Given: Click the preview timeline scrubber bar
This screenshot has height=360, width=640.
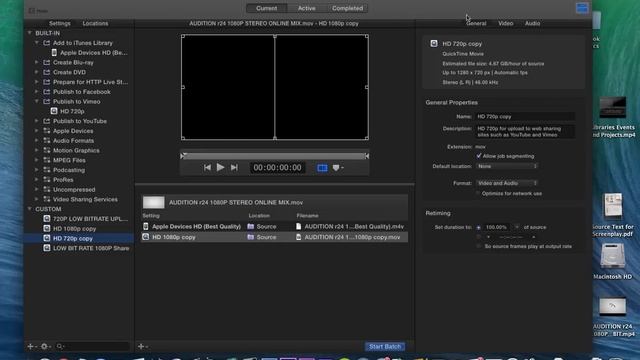Looking at the screenshot, I should click(275, 156).
